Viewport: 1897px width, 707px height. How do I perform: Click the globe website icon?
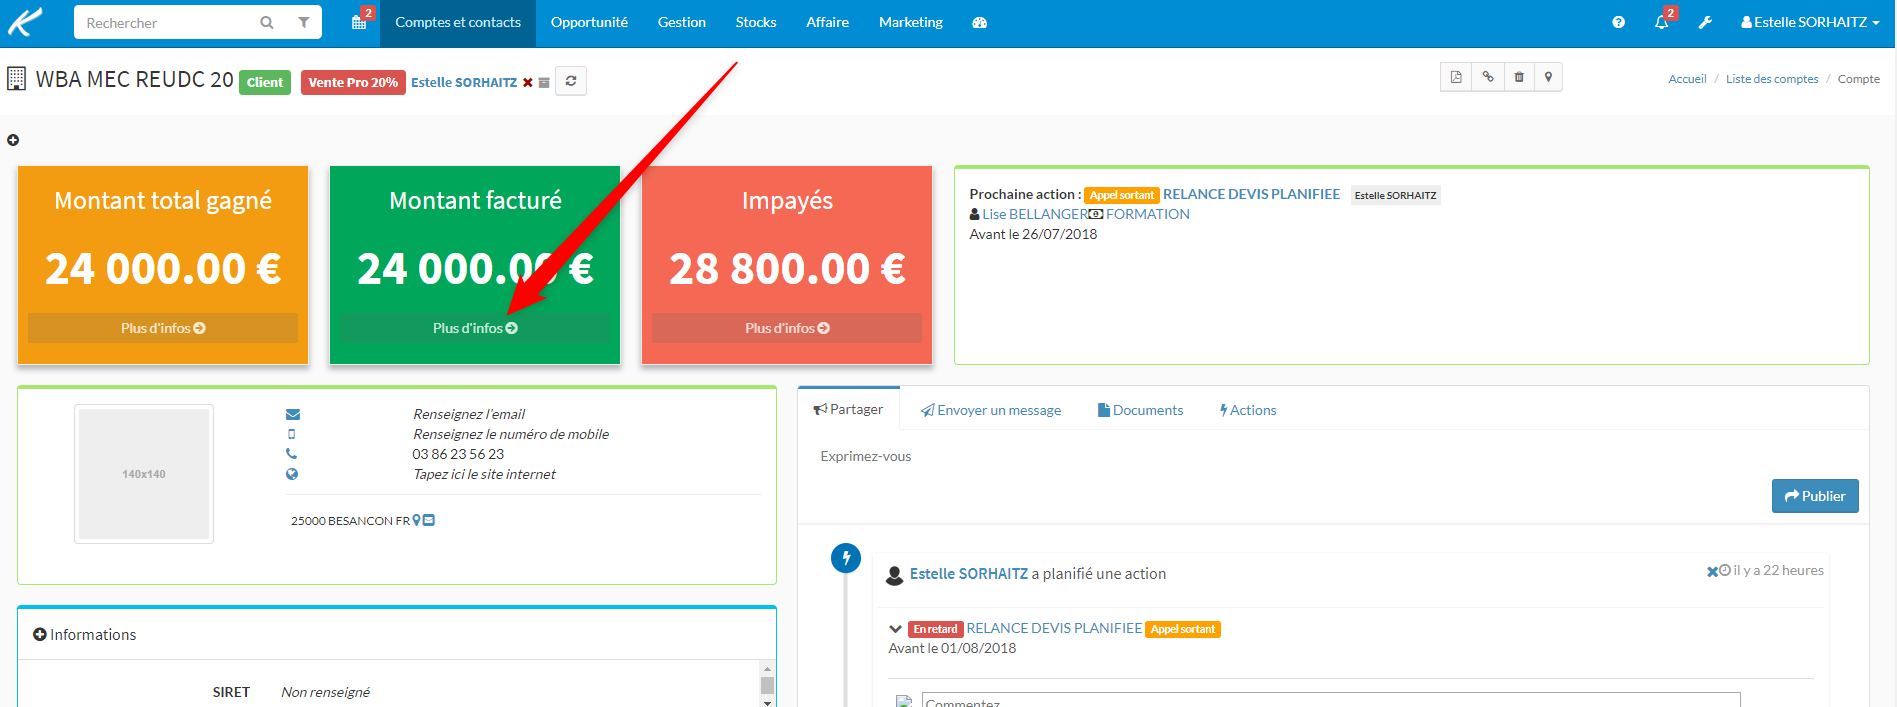(x=292, y=474)
